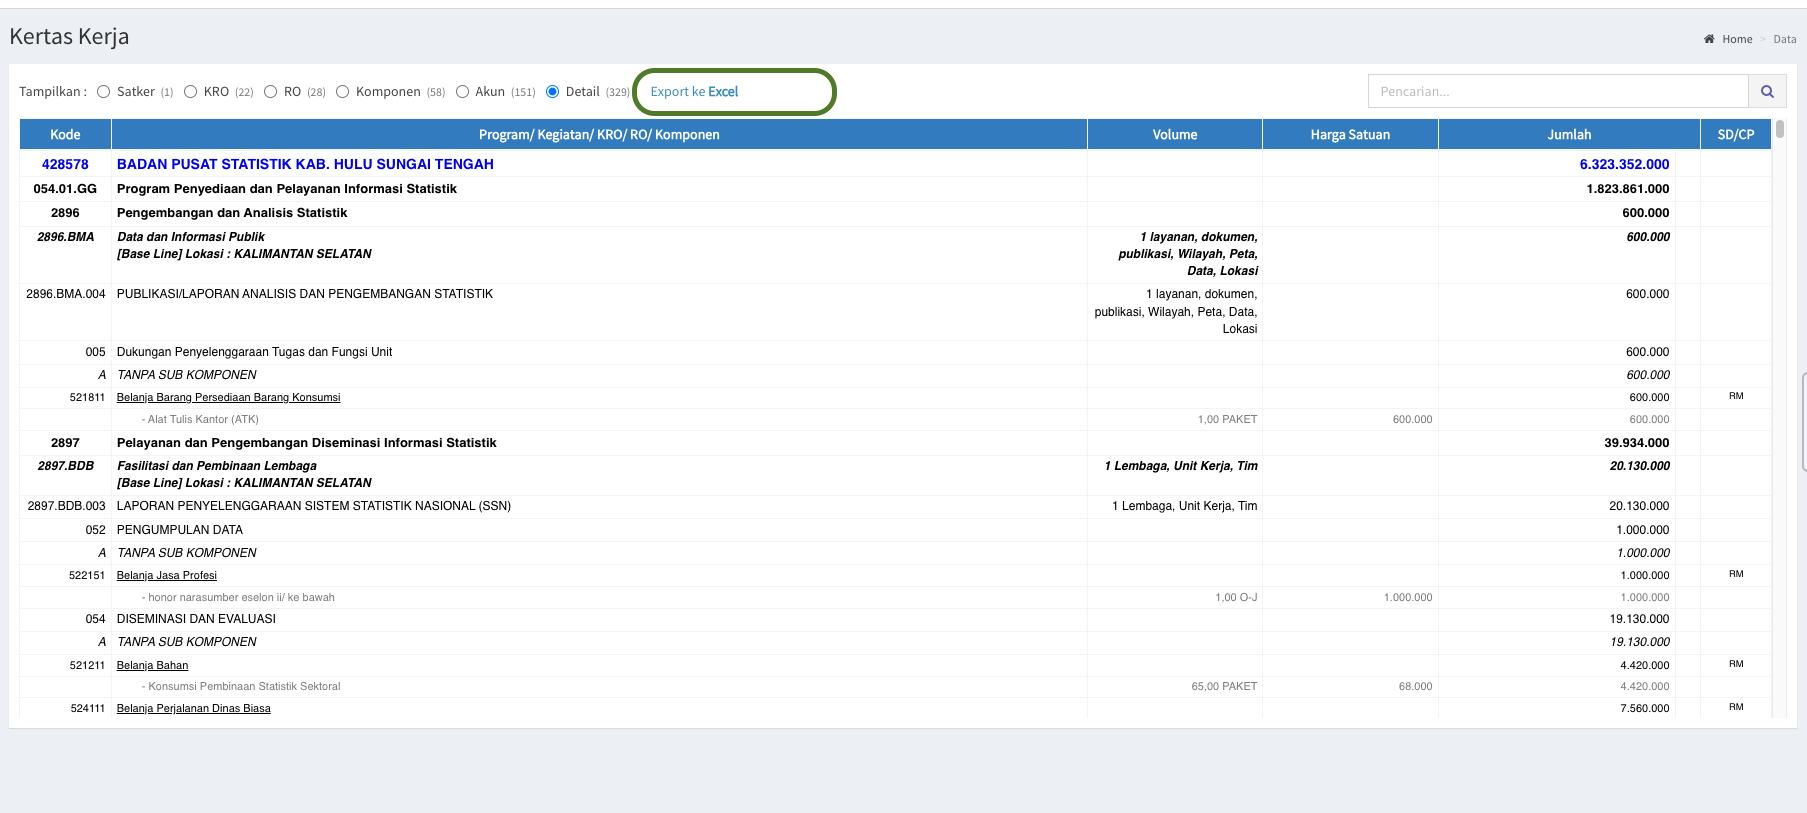Focus the Pencarian search field
The width and height of the screenshot is (1807, 813).
tap(1558, 91)
